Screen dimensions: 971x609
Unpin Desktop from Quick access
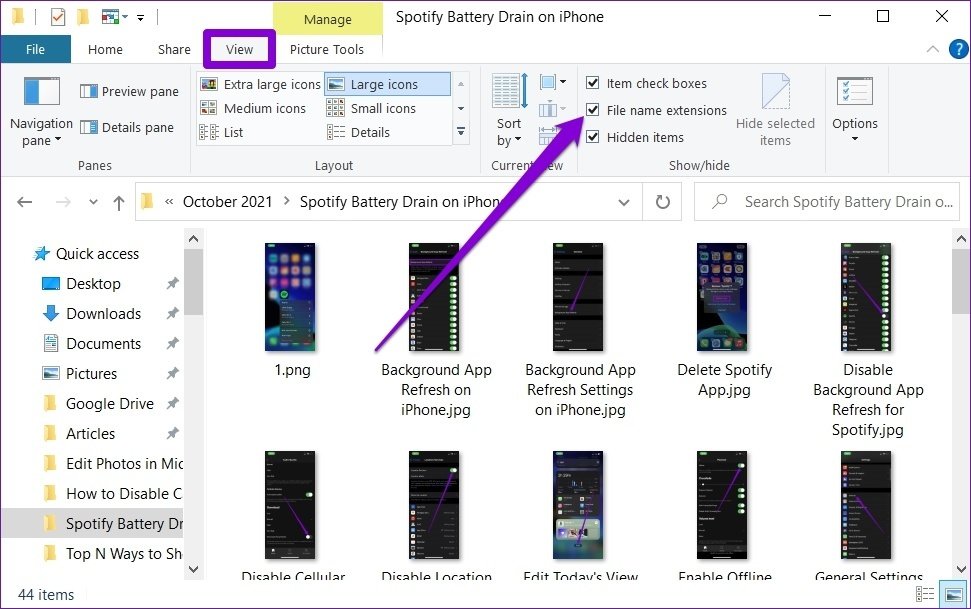tap(172, 284)
